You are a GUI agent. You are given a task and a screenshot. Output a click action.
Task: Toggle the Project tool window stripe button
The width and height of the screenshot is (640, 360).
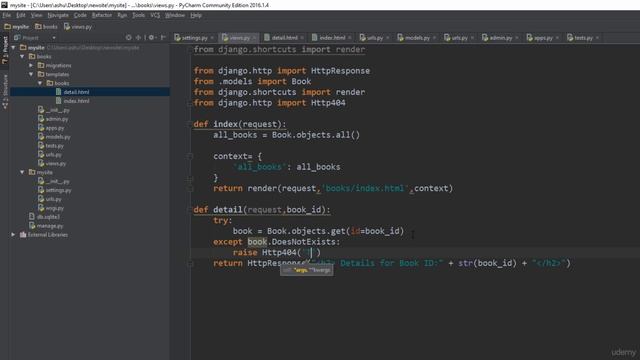tap(5, 49)
